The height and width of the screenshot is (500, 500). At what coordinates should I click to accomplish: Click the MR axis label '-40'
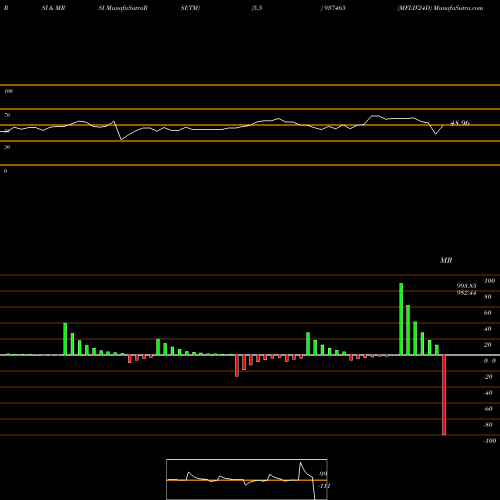pos(488,393)
